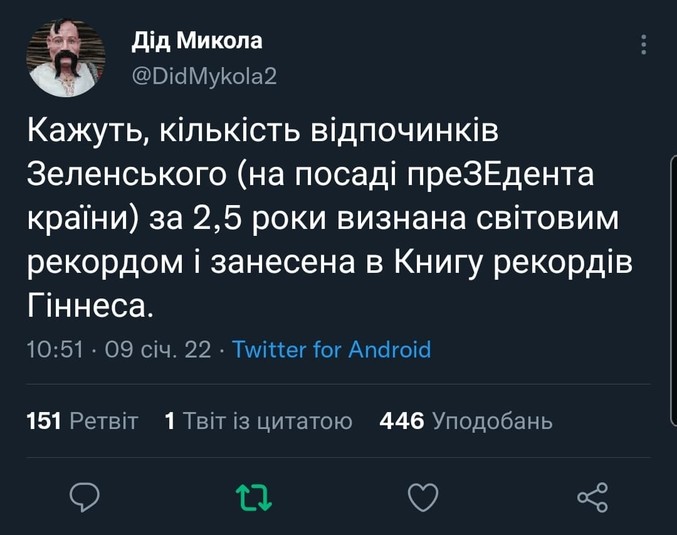
Task: Click the display name Дід Микола
Action: click(198, 41)
